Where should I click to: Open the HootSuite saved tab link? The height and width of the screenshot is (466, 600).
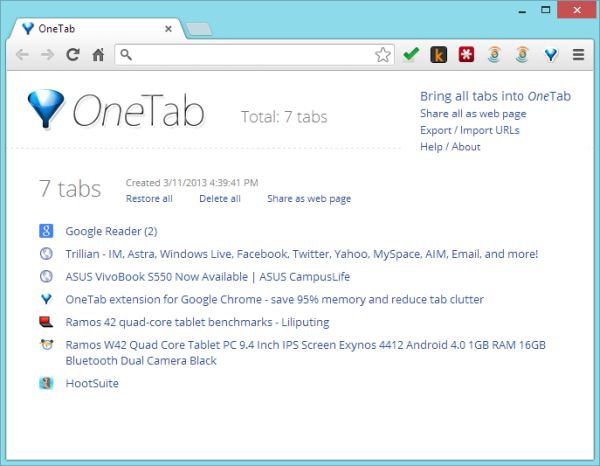tap(92, 383)
